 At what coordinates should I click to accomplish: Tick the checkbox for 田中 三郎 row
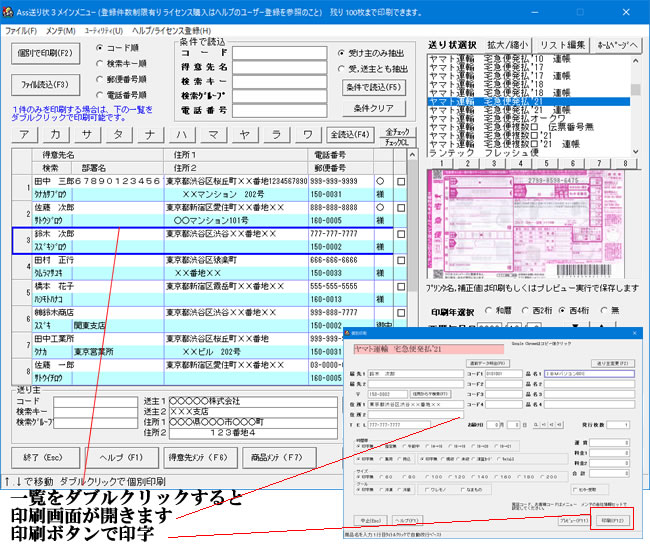tap(401, 181)
